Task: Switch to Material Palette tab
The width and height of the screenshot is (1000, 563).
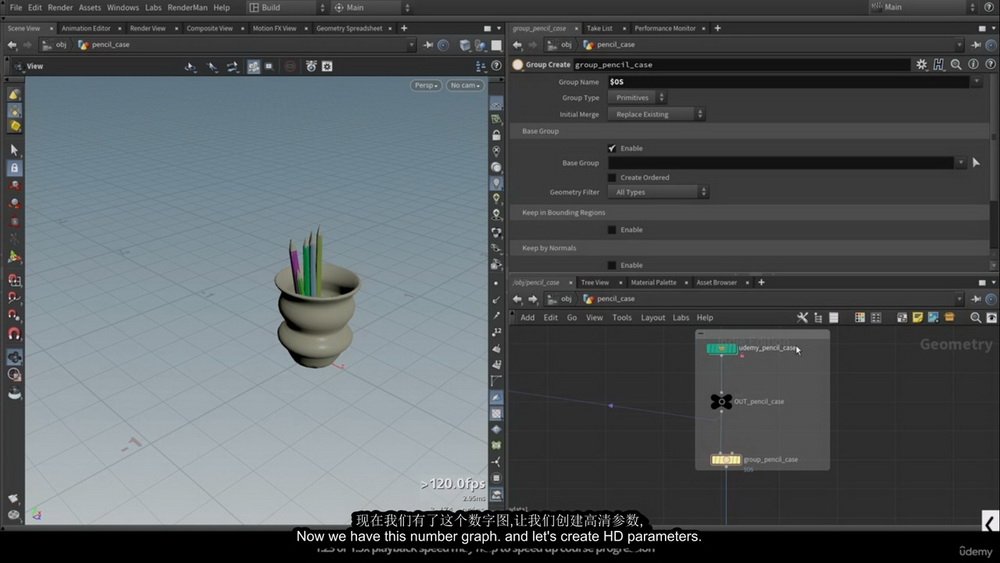Action: 653,282
